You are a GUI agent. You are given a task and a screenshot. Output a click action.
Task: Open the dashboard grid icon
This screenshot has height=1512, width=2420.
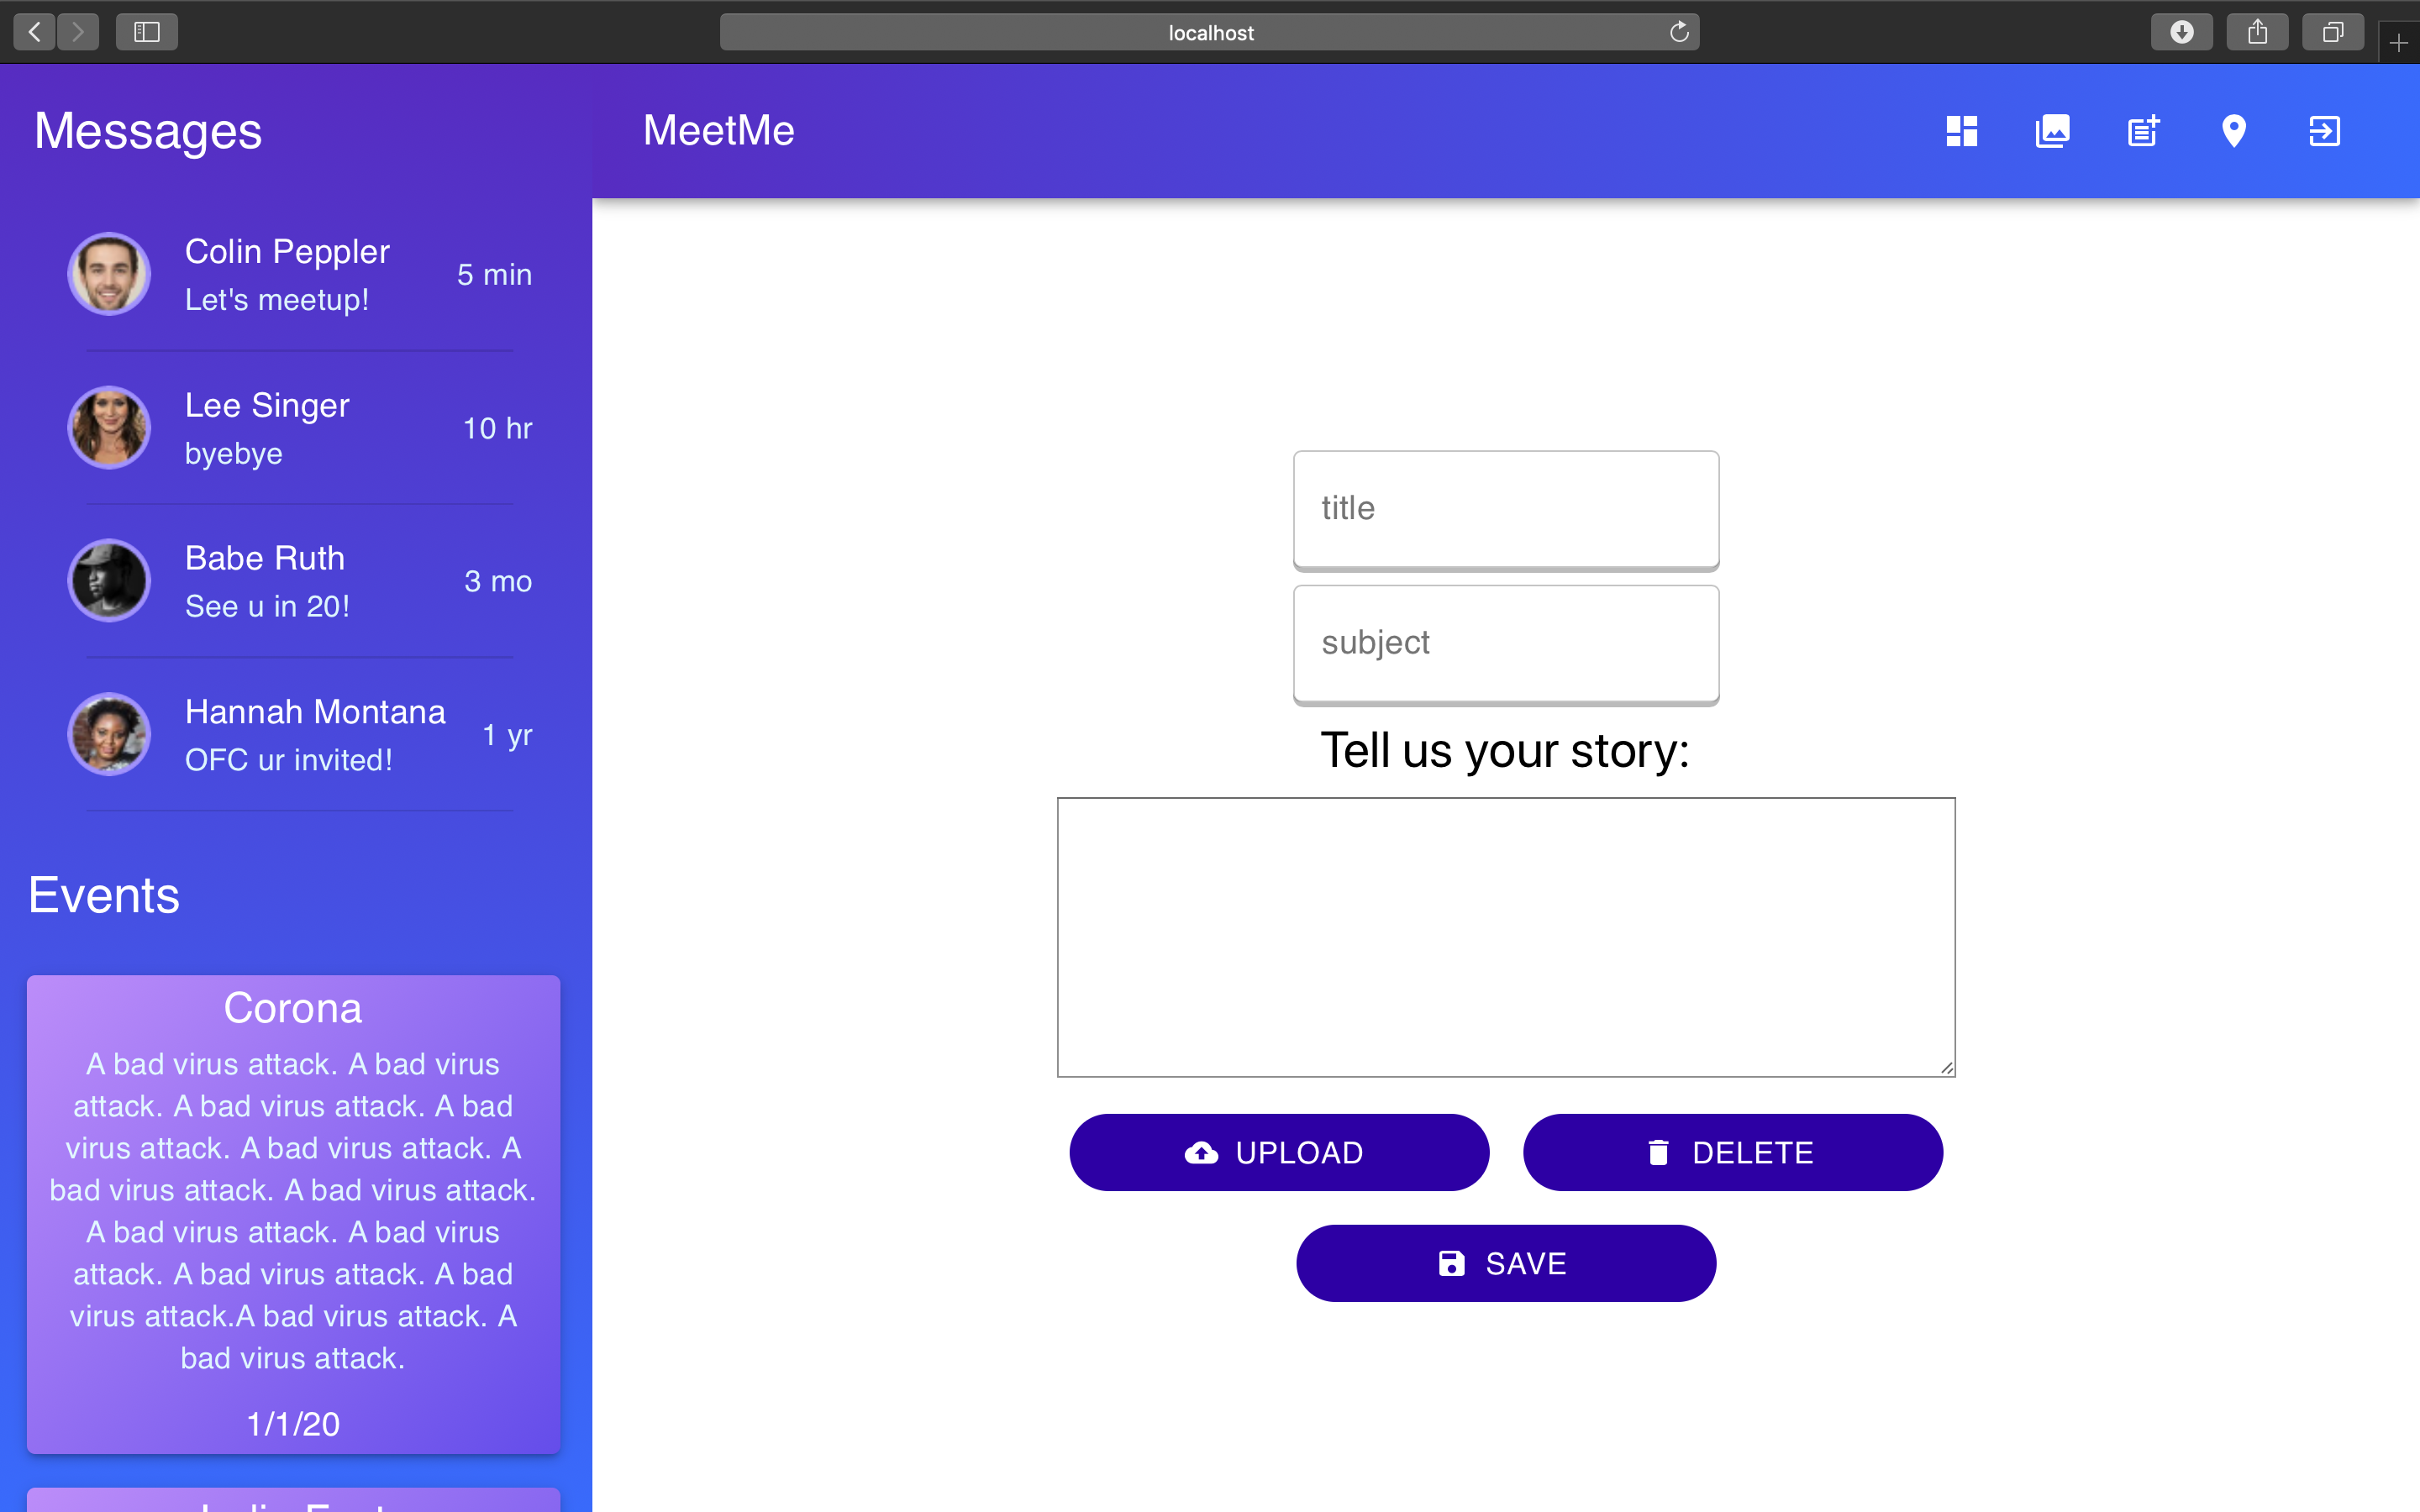click(1961, 131)
